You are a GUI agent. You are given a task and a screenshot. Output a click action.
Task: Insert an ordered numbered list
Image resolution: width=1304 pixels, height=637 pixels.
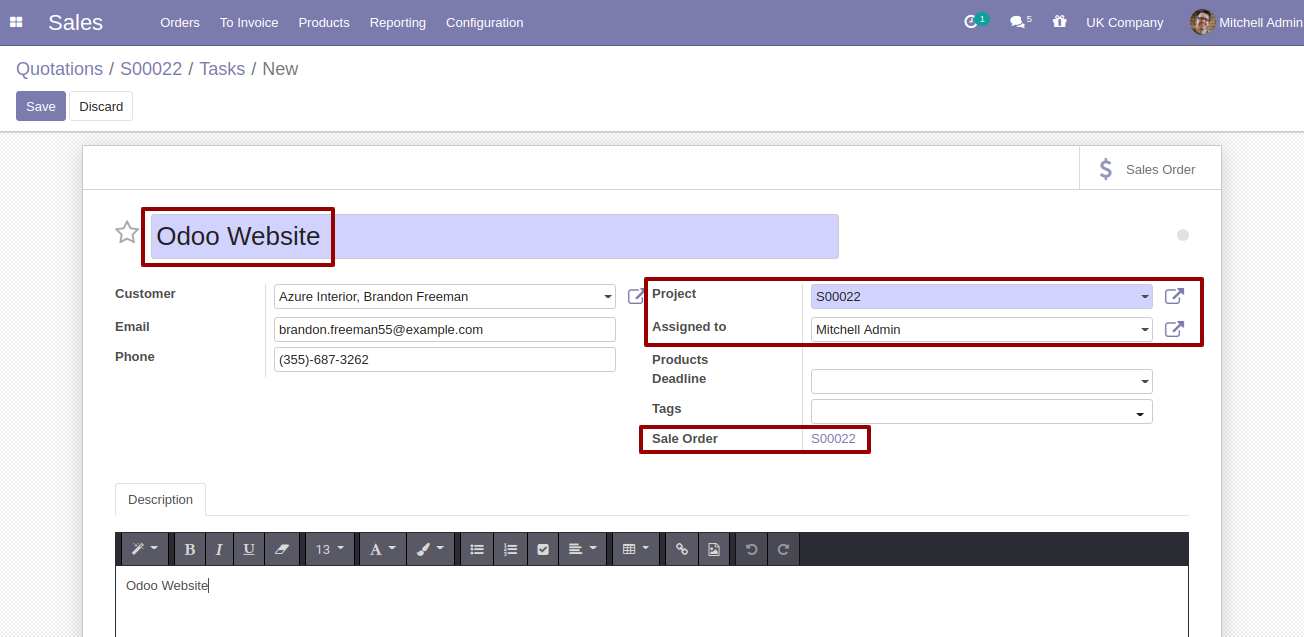point(510,549)
